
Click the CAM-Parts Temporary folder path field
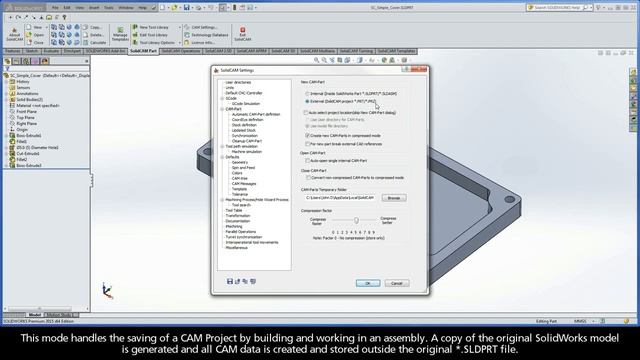pyautogui.click(x=340, y=198)
